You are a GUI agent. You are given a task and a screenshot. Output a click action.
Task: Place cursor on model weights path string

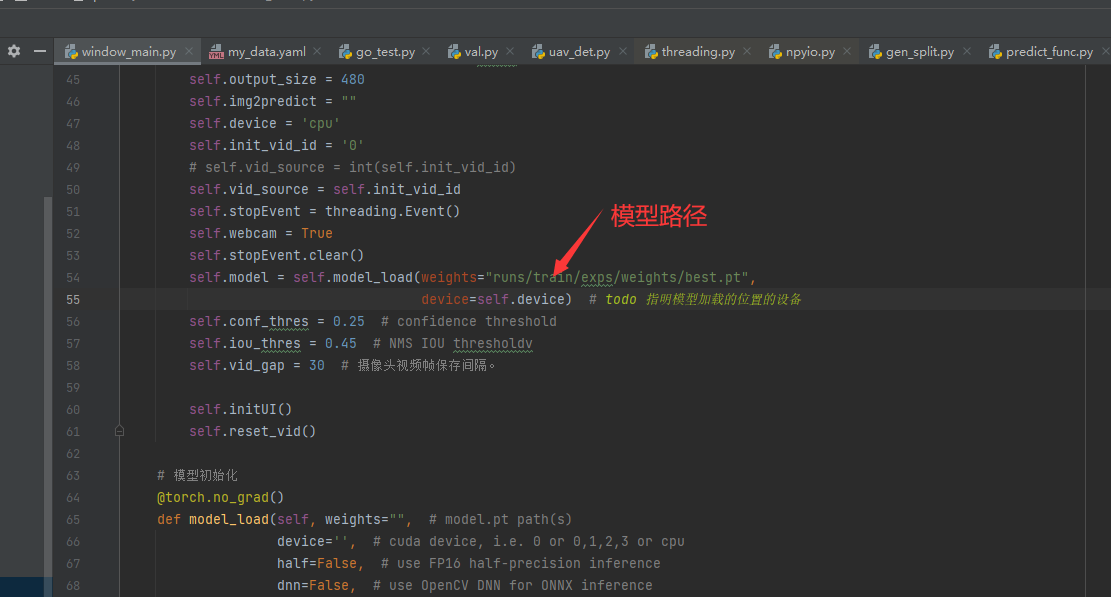point(619,278)
